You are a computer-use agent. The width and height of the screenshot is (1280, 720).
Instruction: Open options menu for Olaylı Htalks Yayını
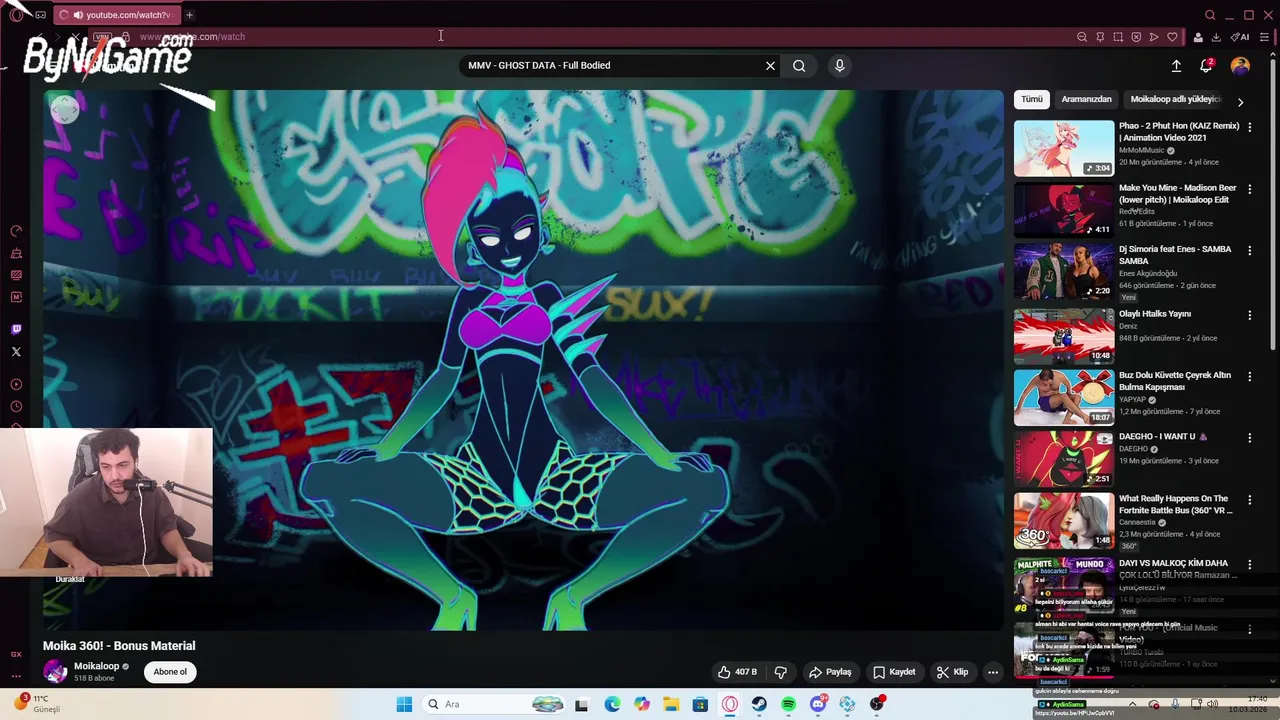(1249, 315)
